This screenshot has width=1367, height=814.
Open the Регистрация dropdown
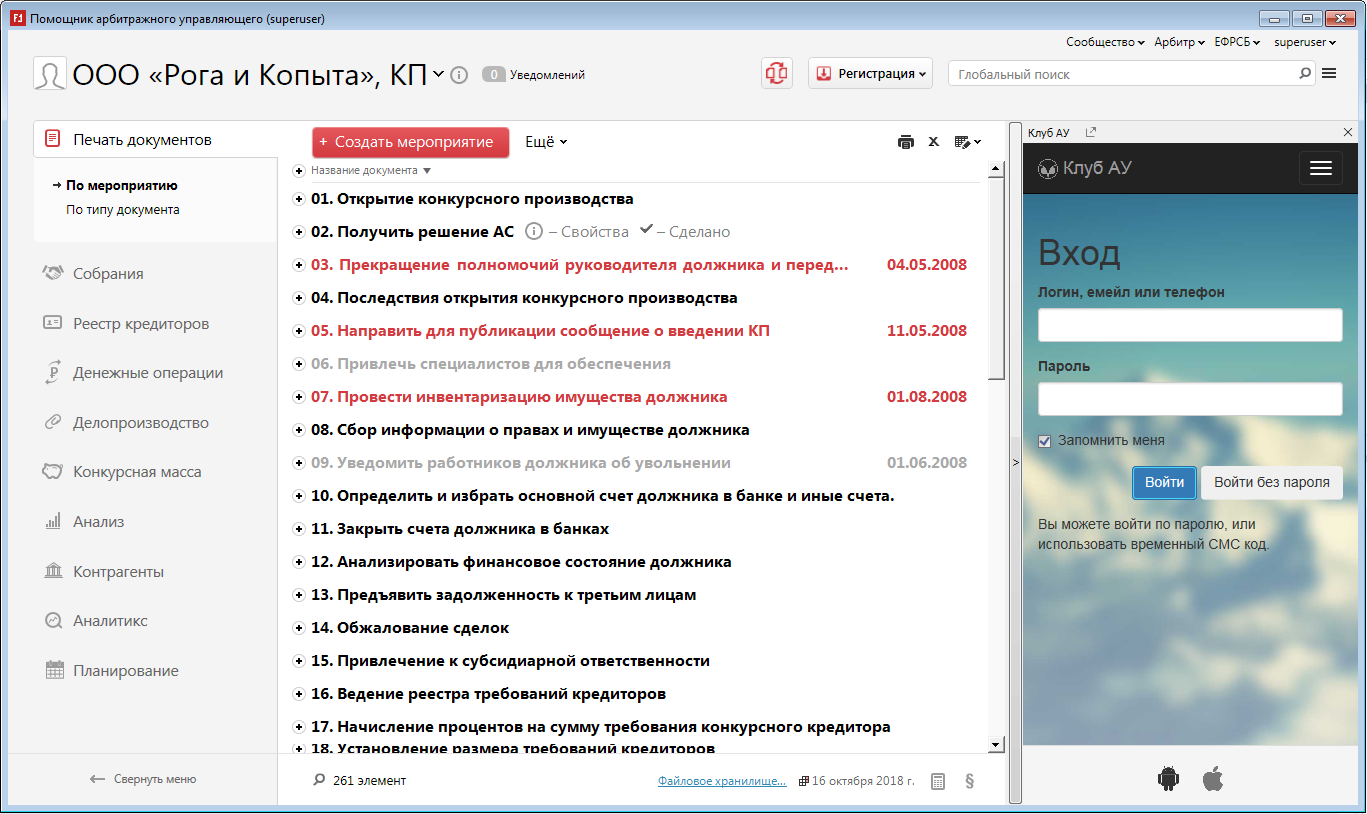(x=870, y=73)
